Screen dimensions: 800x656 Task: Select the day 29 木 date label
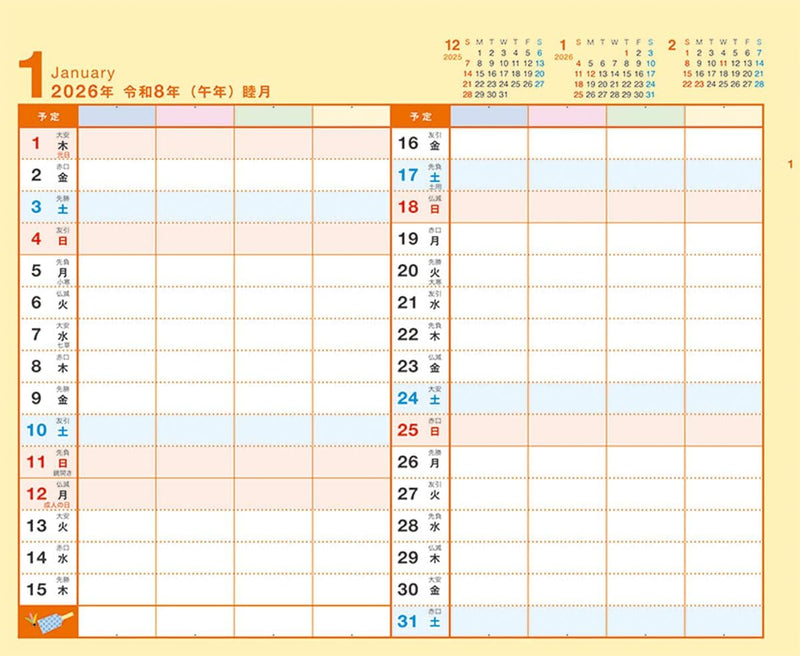[x=420, y=557]
